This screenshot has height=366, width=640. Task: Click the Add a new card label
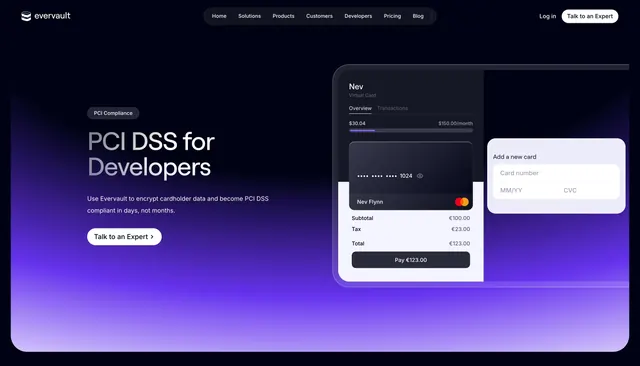(514, 157)
